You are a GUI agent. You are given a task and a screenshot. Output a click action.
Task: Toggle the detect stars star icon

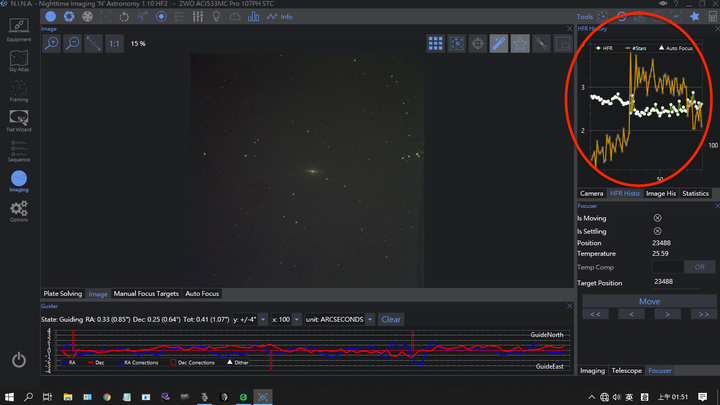point(520,44)
